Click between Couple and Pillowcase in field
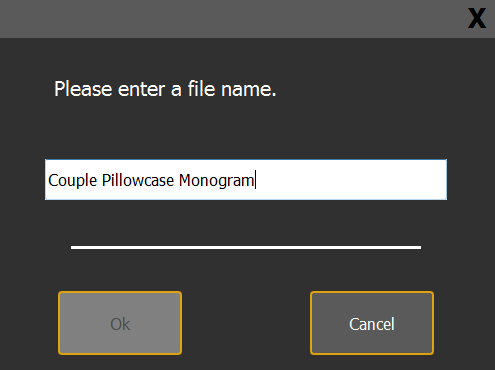 [x=99, y=180]
